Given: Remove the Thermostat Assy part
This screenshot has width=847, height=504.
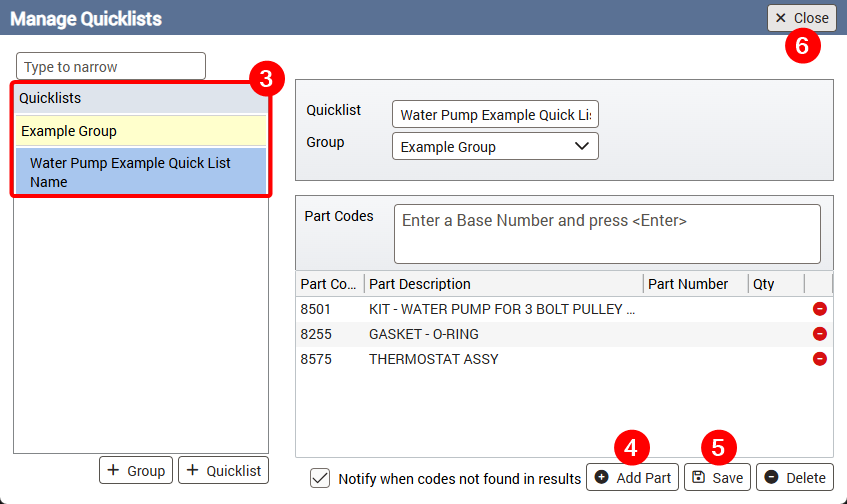Looking at the screenshot, I should [x=820, y=358].
